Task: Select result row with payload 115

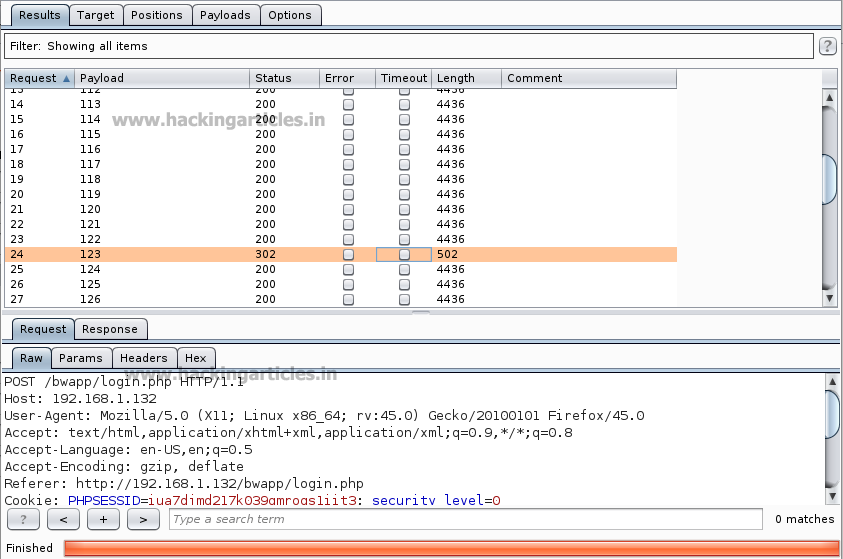Action: [340, 134]
